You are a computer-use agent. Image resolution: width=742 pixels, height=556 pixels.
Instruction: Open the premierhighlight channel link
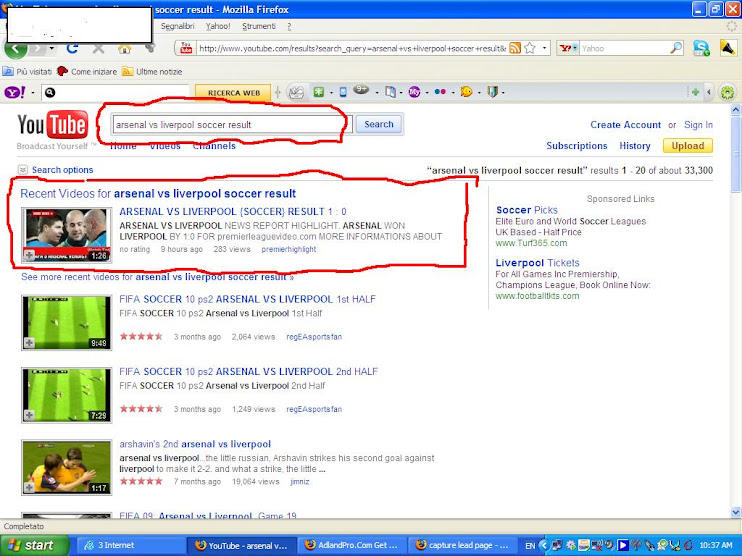(289, 249)
